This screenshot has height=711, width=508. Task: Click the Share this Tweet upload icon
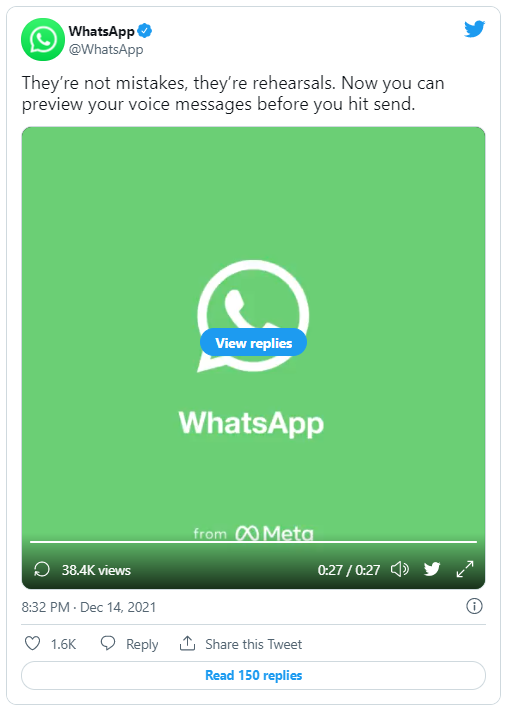(187, 643)
